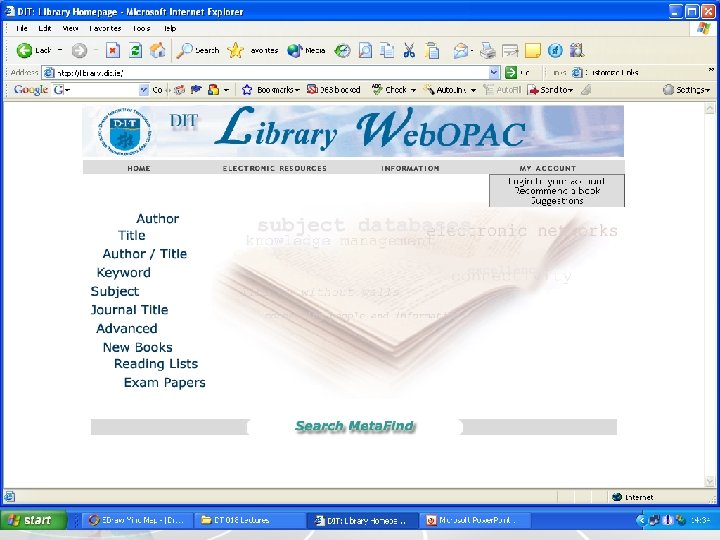Open the Edit menu
This screenshot has width=720, height=540.
[x=45, y=28]
